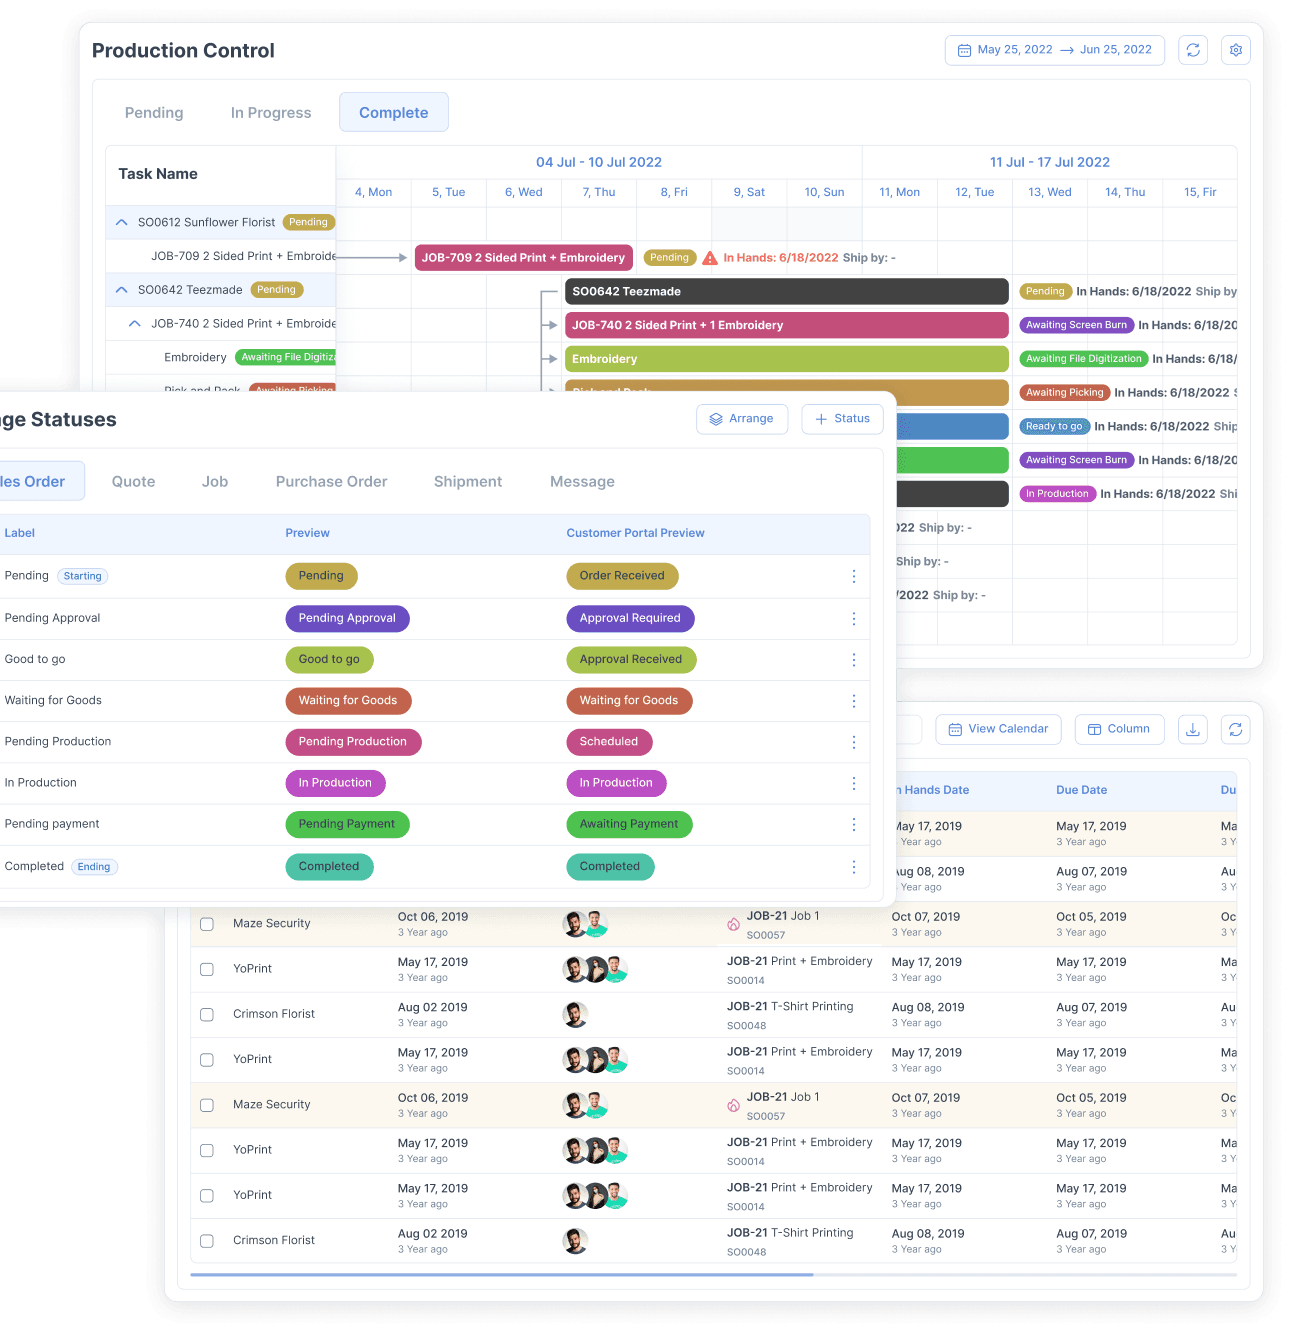Check the first Maze Security row checkbox

click(x=207, y=924)
